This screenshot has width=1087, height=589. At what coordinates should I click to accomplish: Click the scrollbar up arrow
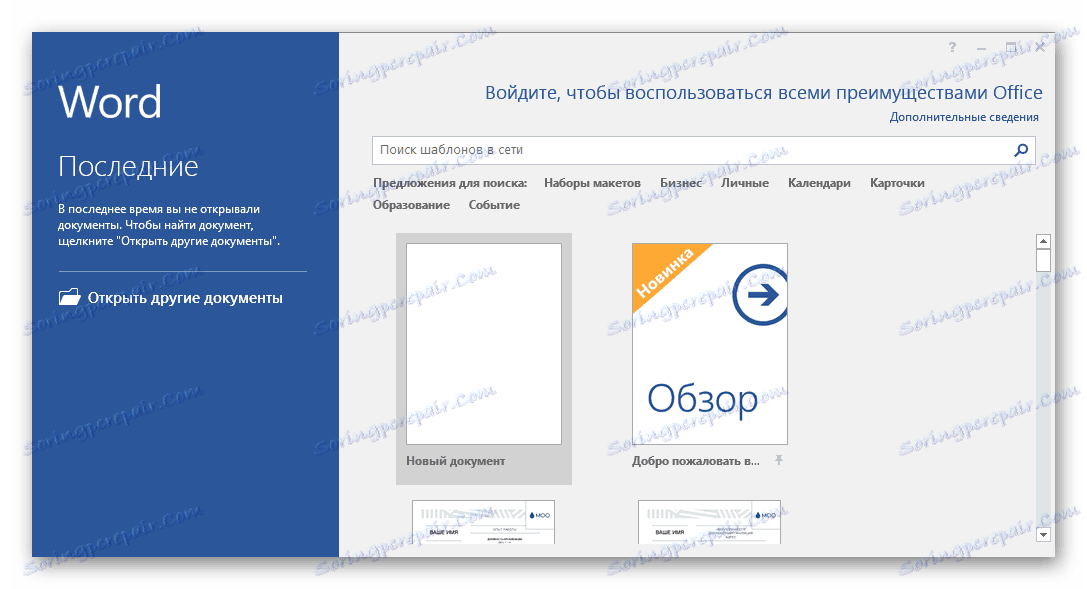coord(1043,241)
